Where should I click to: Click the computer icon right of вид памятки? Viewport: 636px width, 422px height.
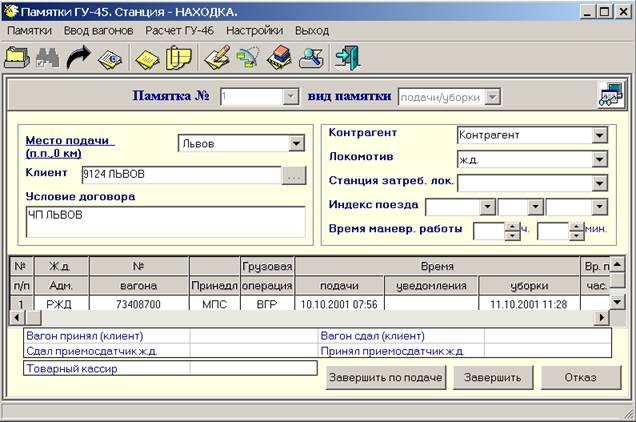pos(609,96)
